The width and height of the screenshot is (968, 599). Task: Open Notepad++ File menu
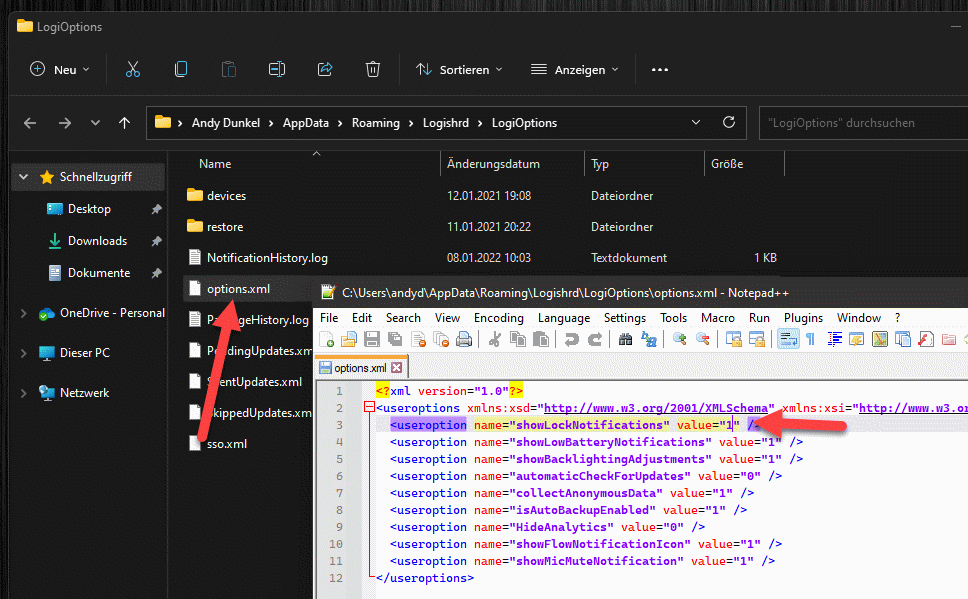pyautogui.click(x=329, y=317)
